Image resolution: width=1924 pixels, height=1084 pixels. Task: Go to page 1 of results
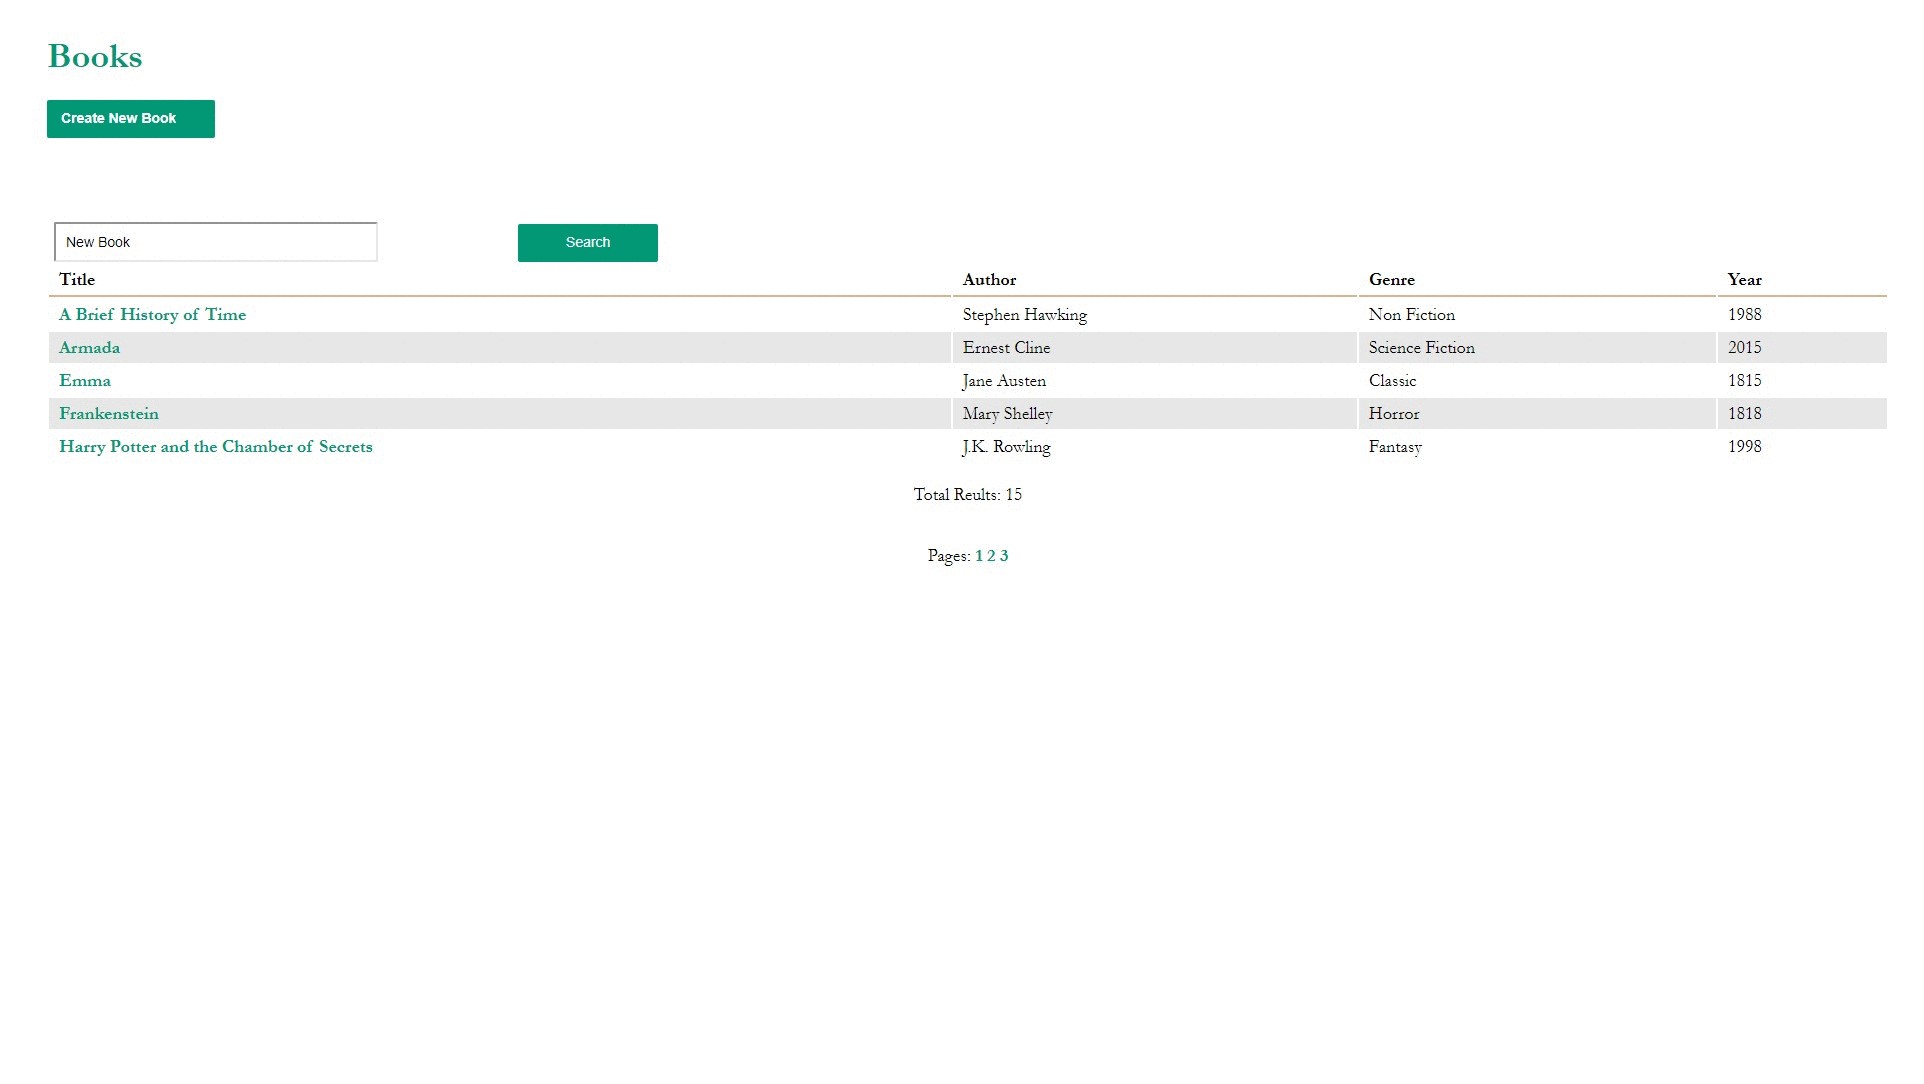tap(979, 557)
